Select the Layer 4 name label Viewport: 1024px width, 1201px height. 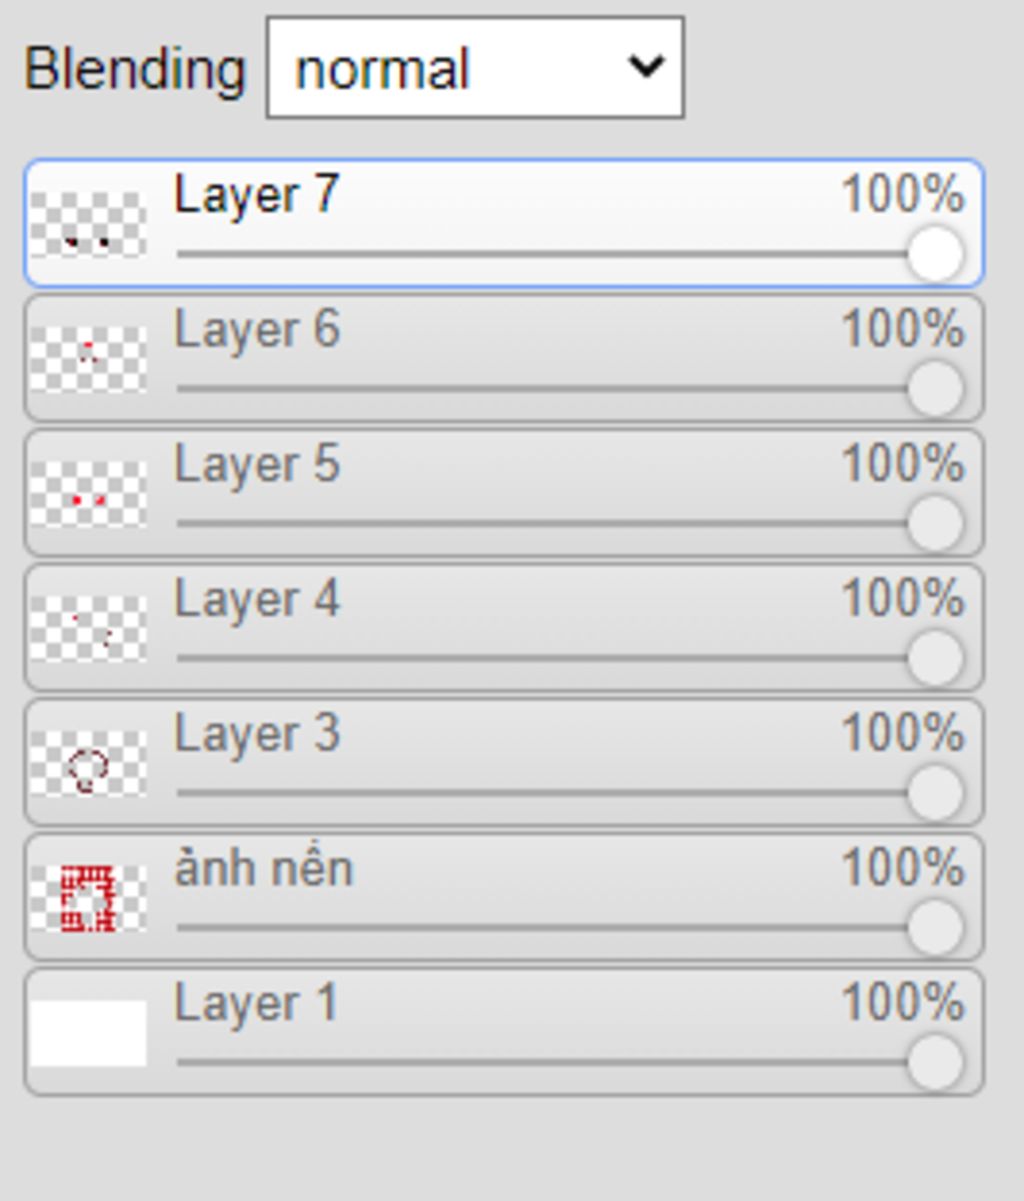coord(257,600)
